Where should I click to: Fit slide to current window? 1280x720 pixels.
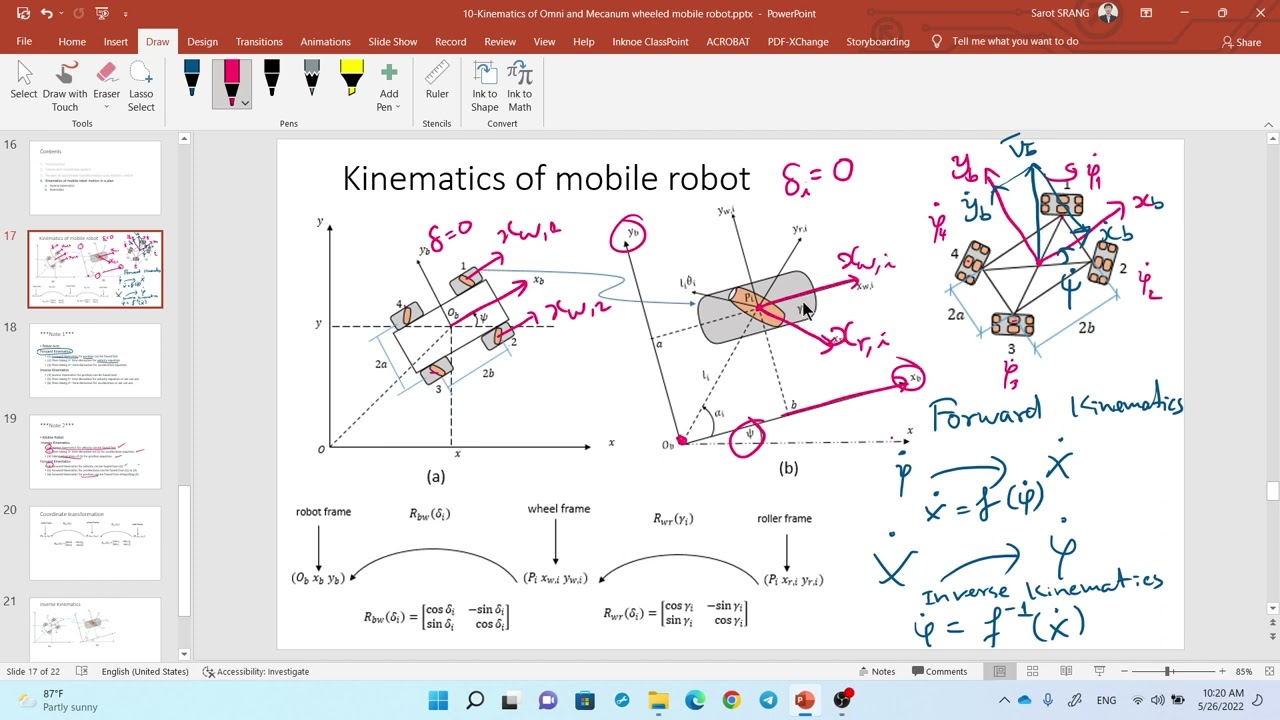(x=1267, y=671)
